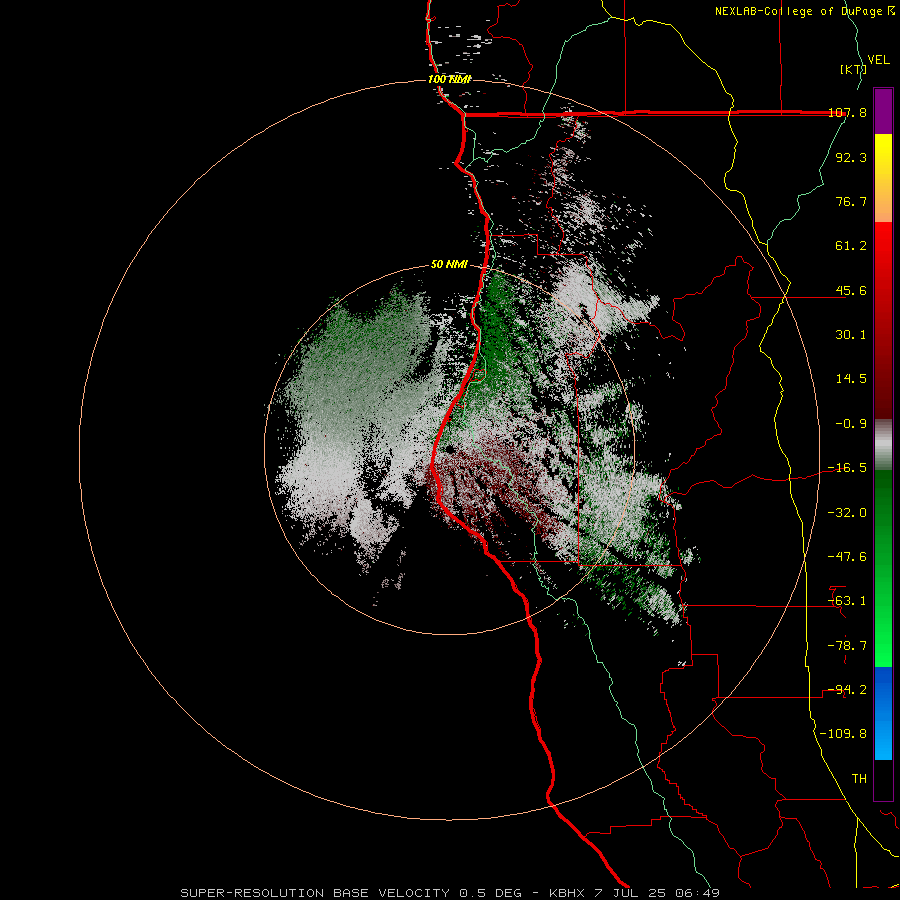Click the 50 NMI range ring label

(x=449, y=265)
